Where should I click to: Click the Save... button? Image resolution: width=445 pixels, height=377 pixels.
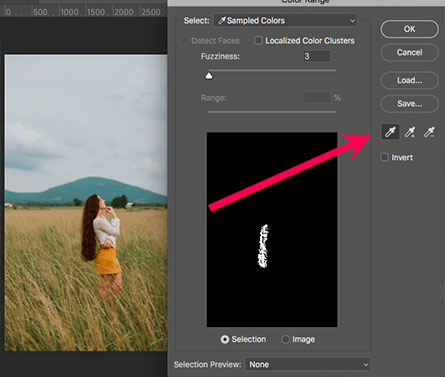pos(409,104)
